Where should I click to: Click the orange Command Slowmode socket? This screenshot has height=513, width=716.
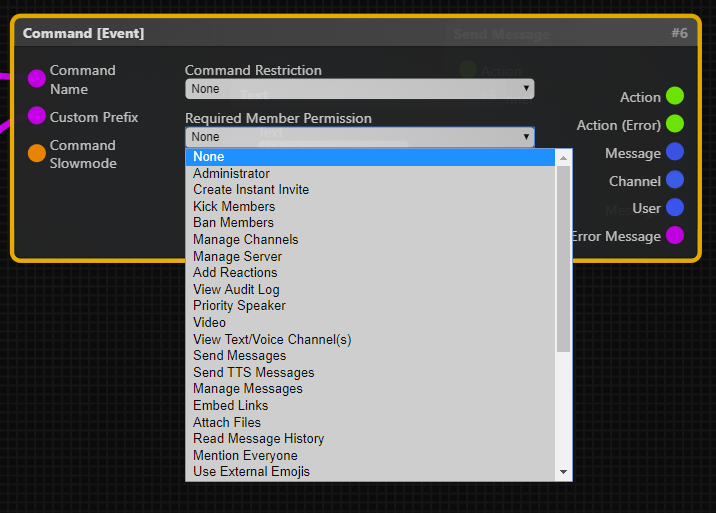[37, 153]
